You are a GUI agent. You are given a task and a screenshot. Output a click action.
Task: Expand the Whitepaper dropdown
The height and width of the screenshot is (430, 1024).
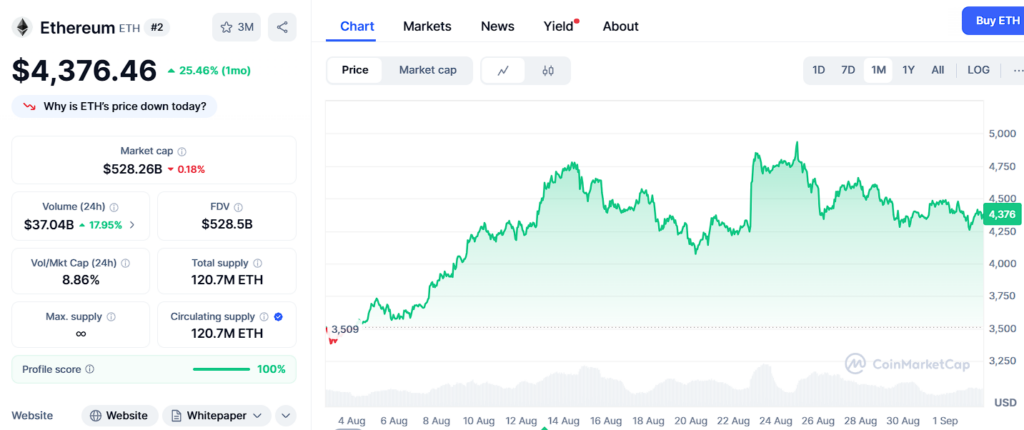click(x=216, y=415)
